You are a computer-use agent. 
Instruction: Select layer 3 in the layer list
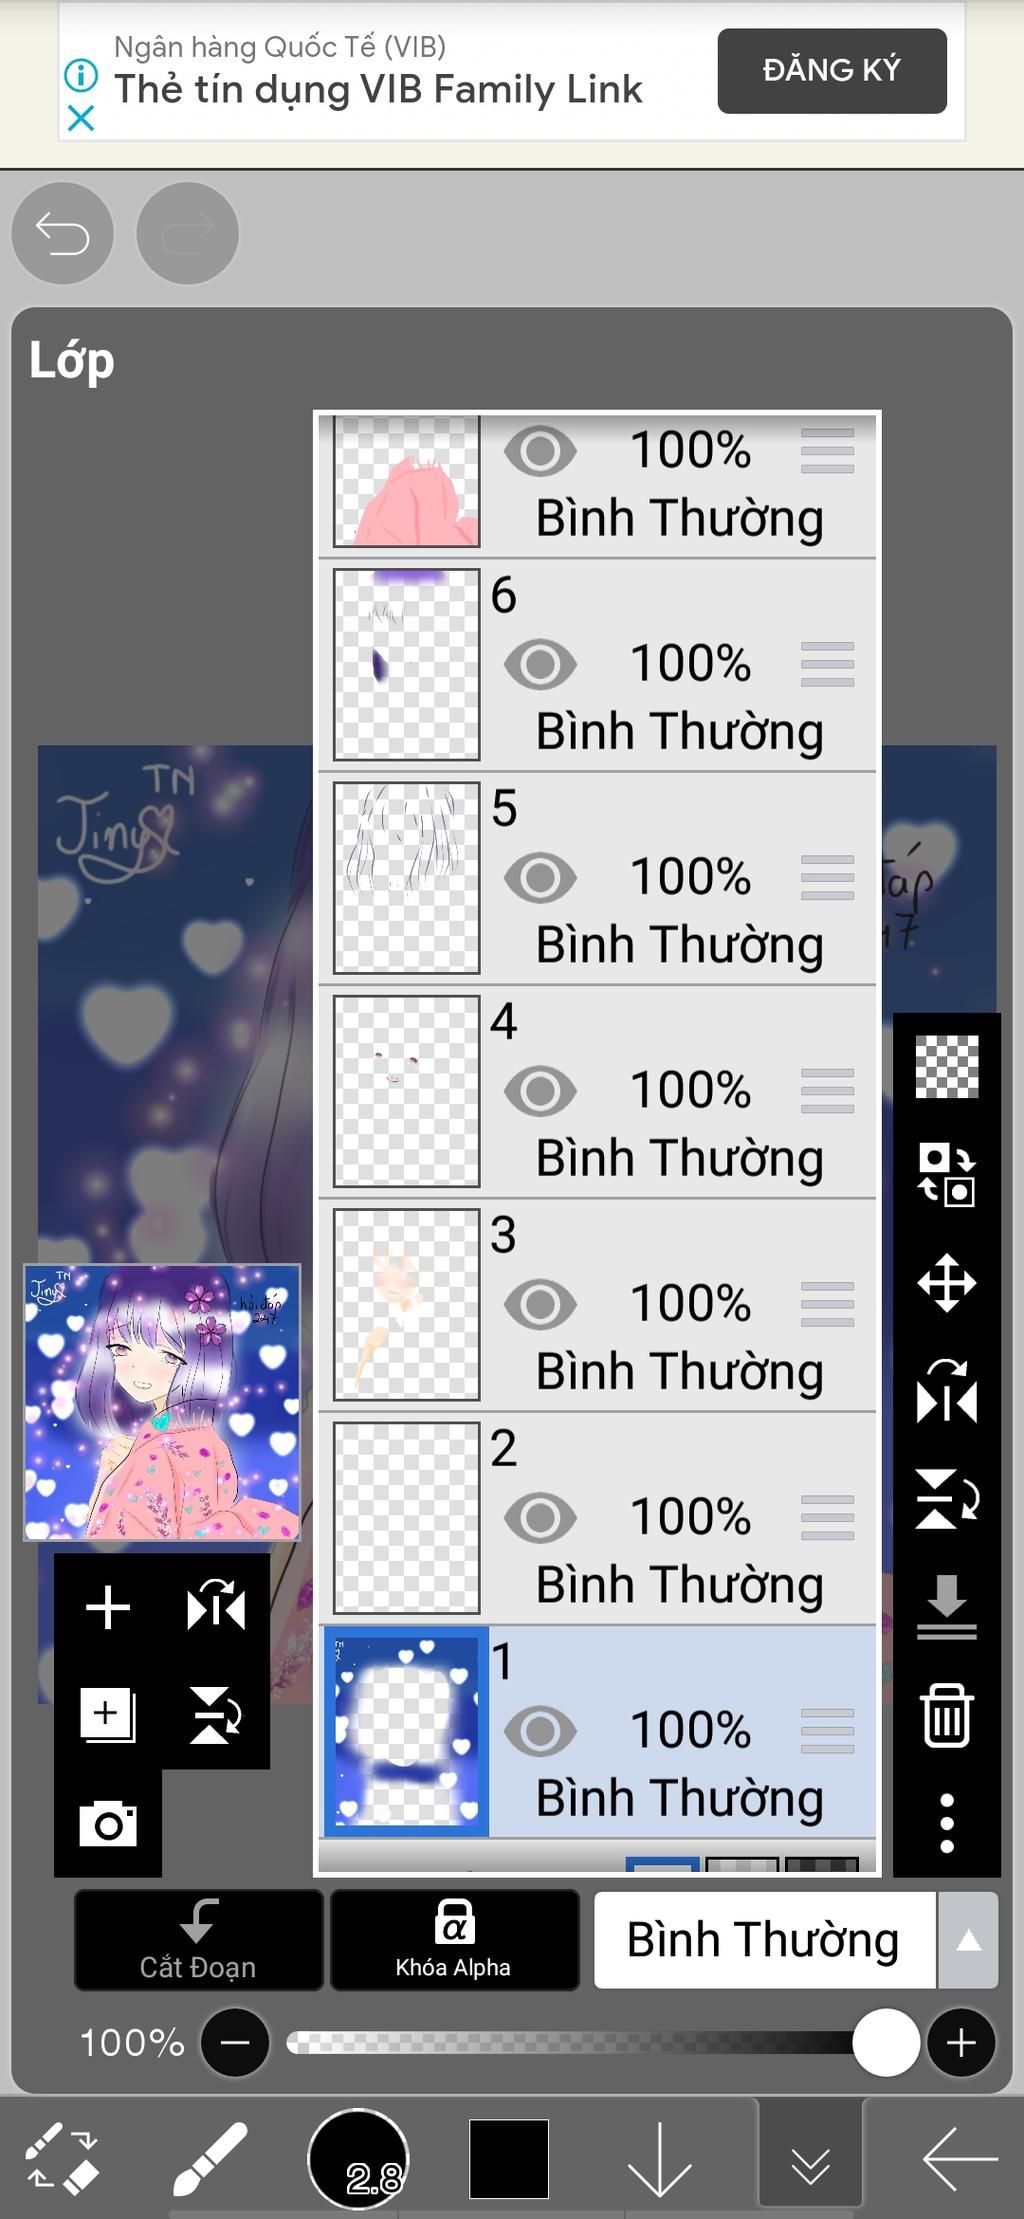click(598, 1305)
